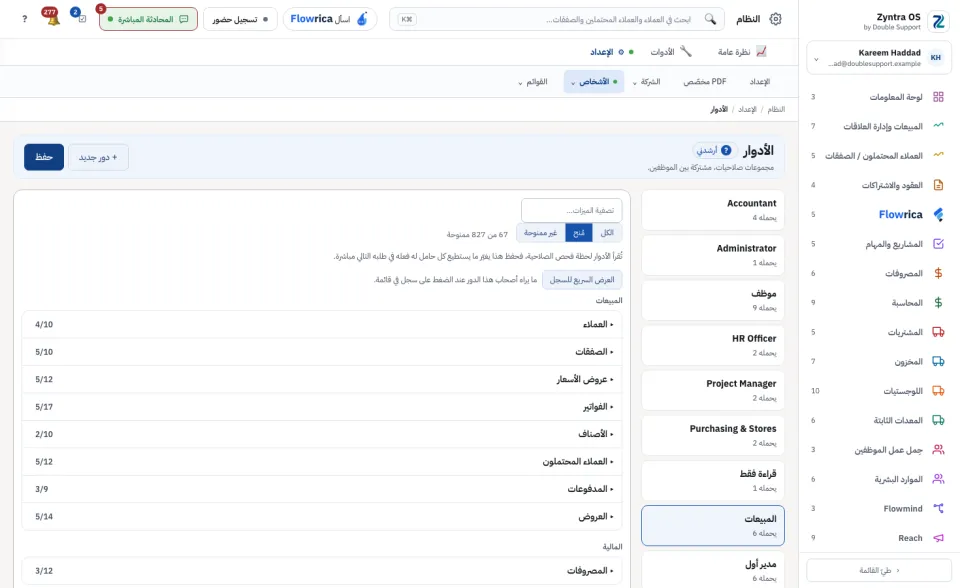Click طيّ القائمة collapse menu button
This screenshot has width=960, height=588.
(x=879, y=570)
